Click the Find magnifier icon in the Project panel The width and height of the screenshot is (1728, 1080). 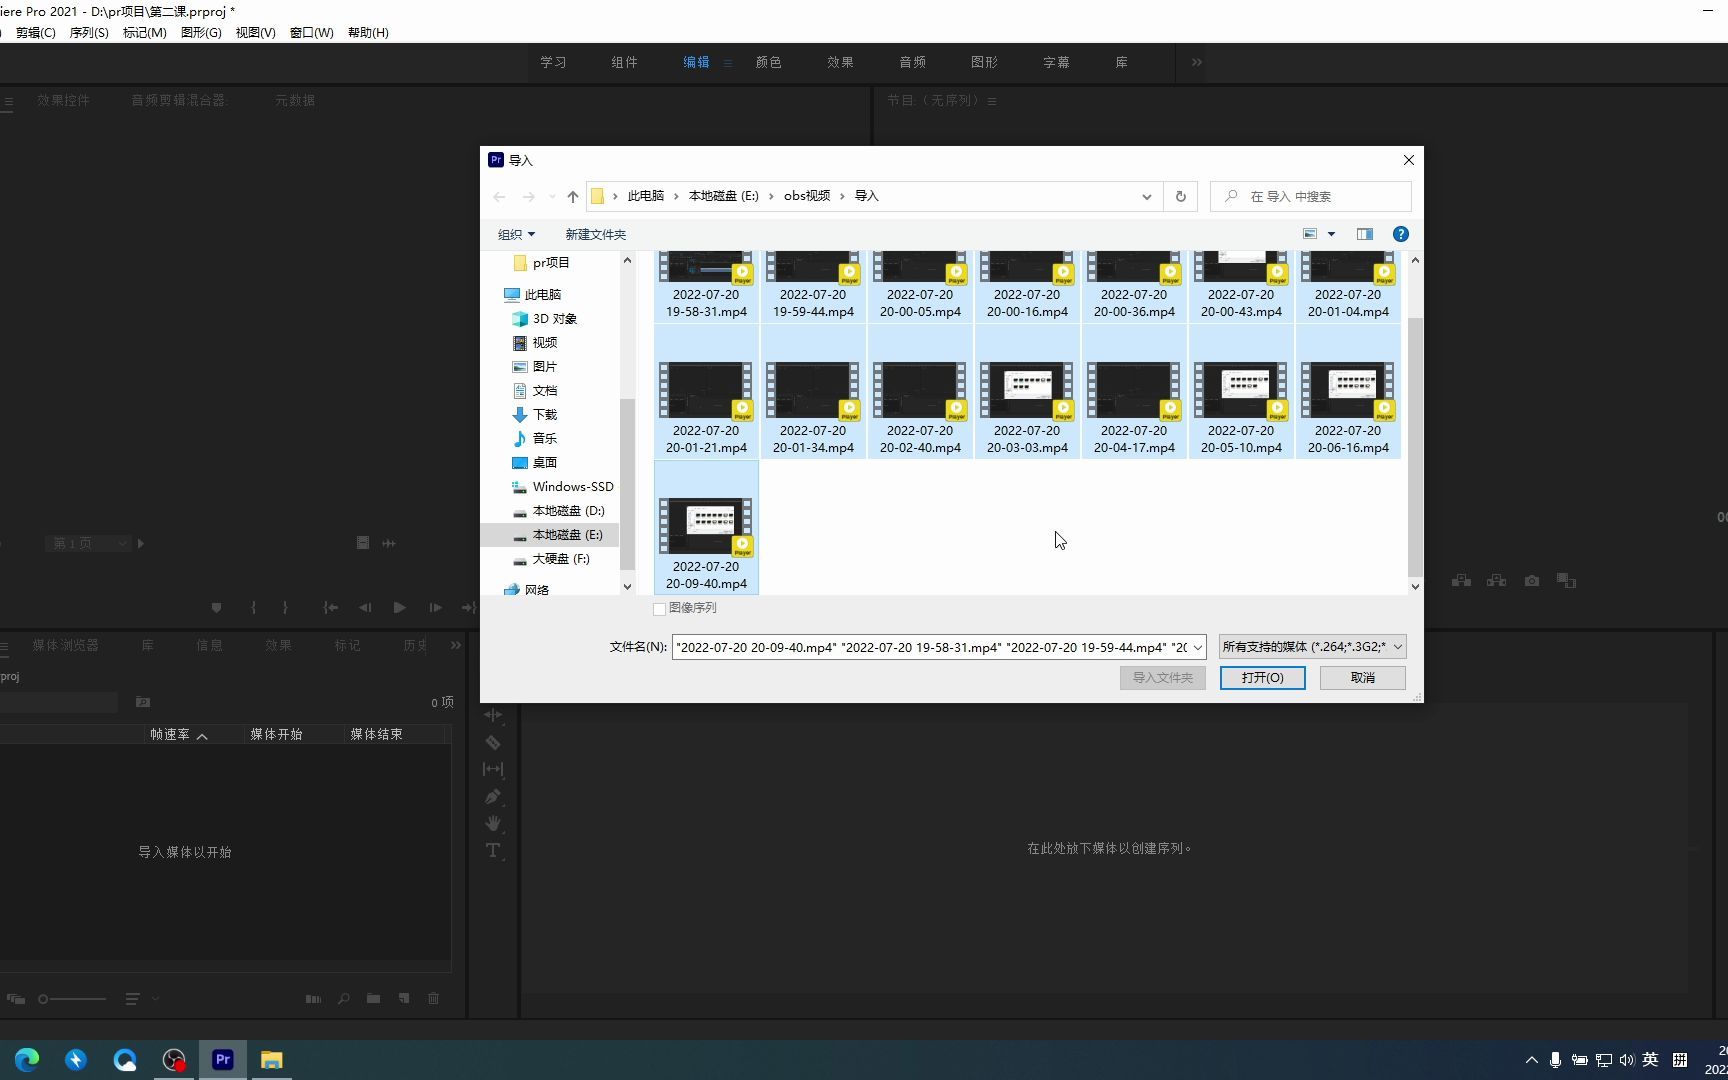coord(343,999)
